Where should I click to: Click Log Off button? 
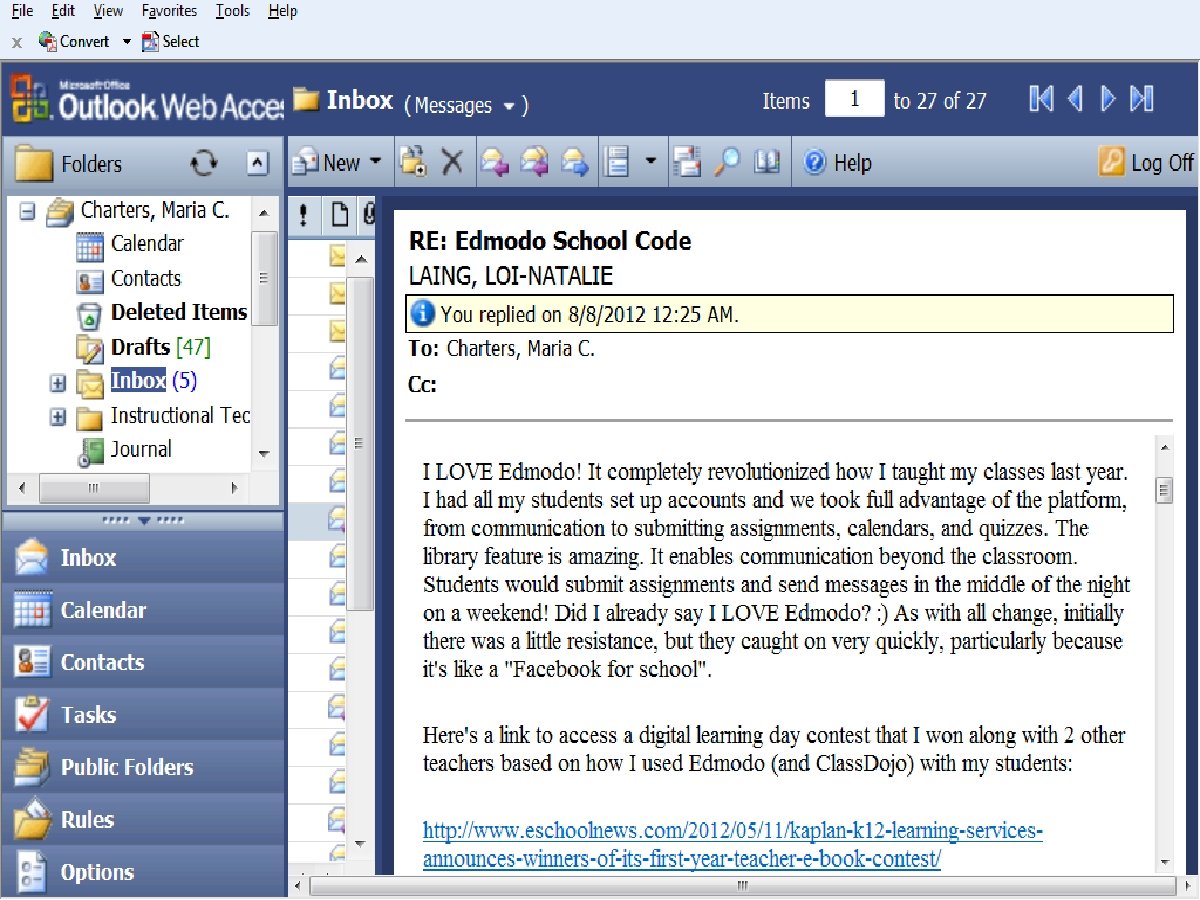click(1146, 162)
